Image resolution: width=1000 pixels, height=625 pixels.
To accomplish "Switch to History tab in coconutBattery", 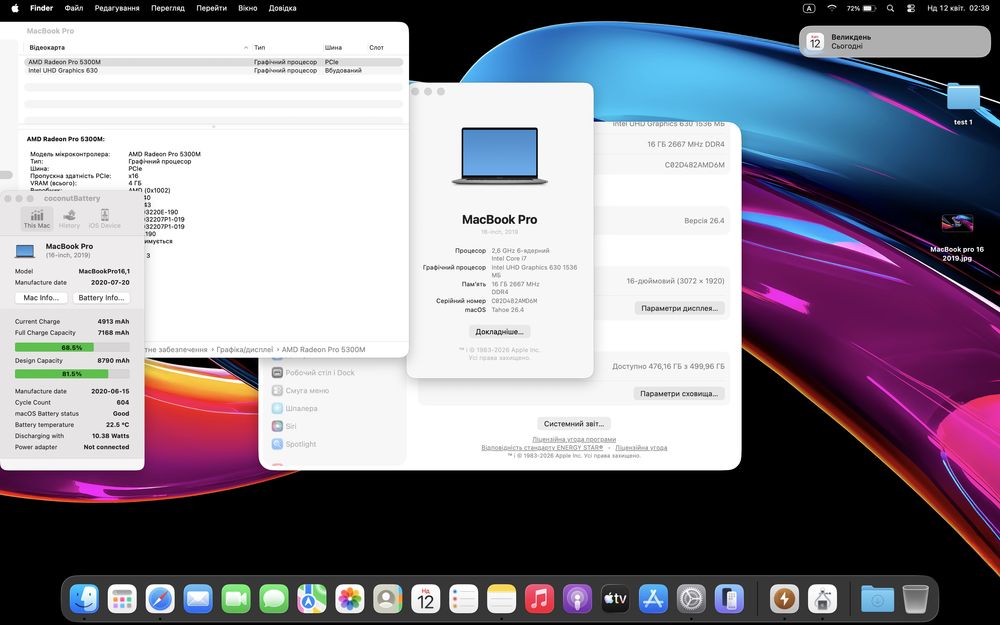I will 70,218.
